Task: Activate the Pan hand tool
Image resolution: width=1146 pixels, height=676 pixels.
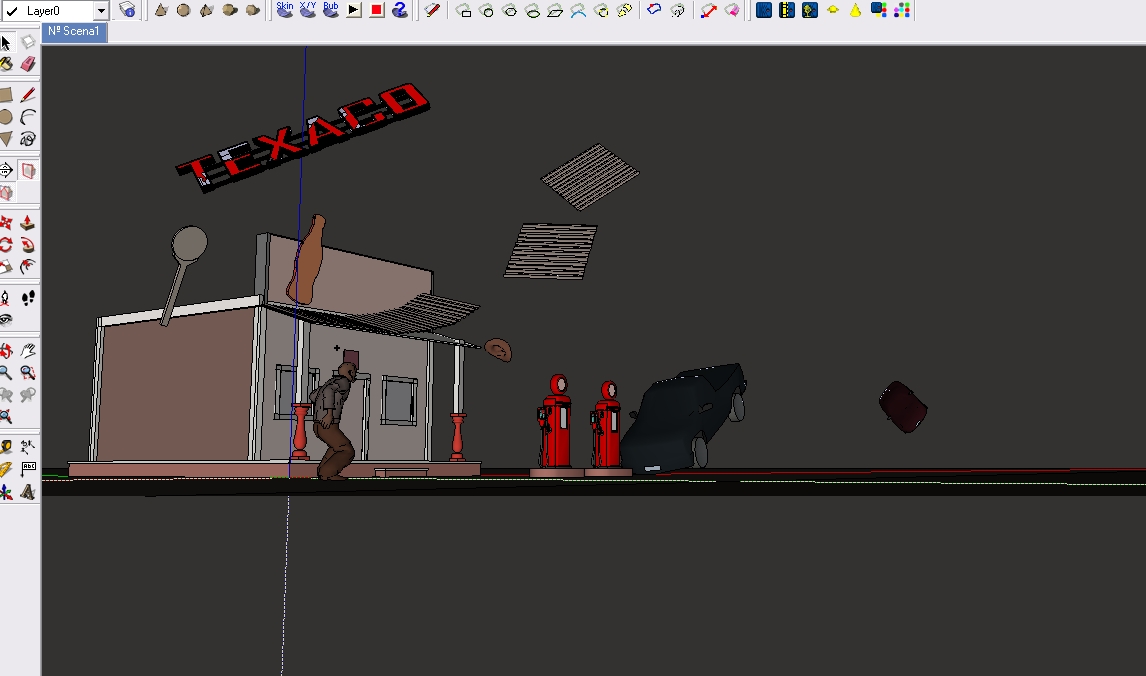Action: (x=28, y=351)
